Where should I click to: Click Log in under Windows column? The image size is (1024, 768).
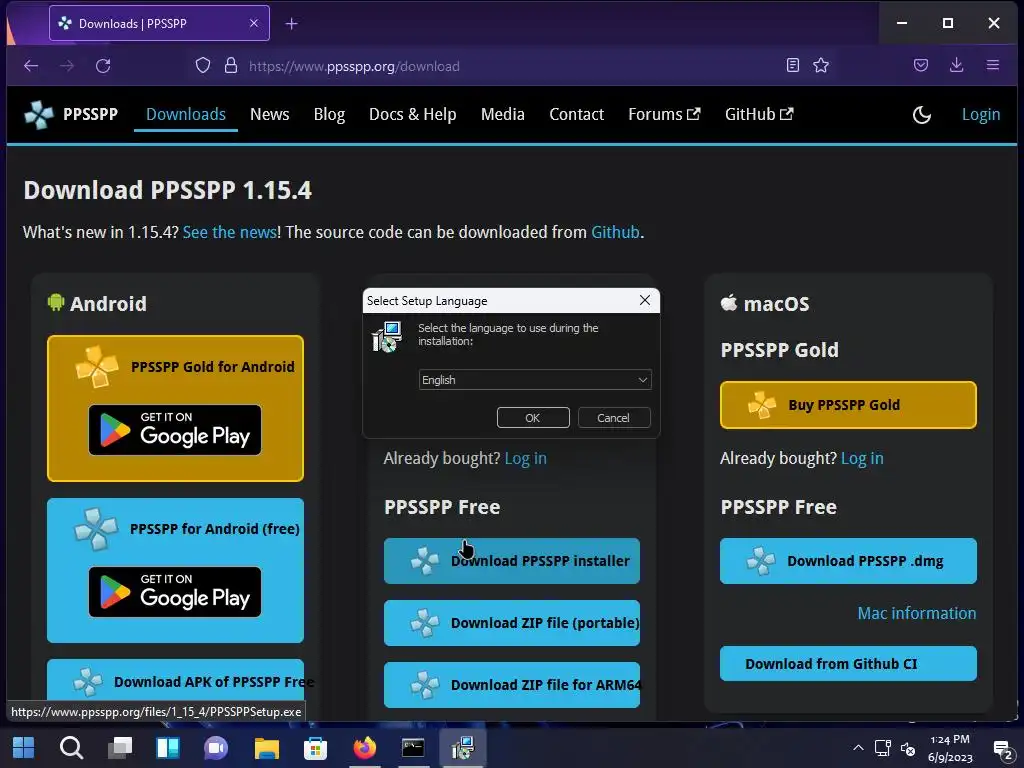pyautogui.click(x=526, y=458)
